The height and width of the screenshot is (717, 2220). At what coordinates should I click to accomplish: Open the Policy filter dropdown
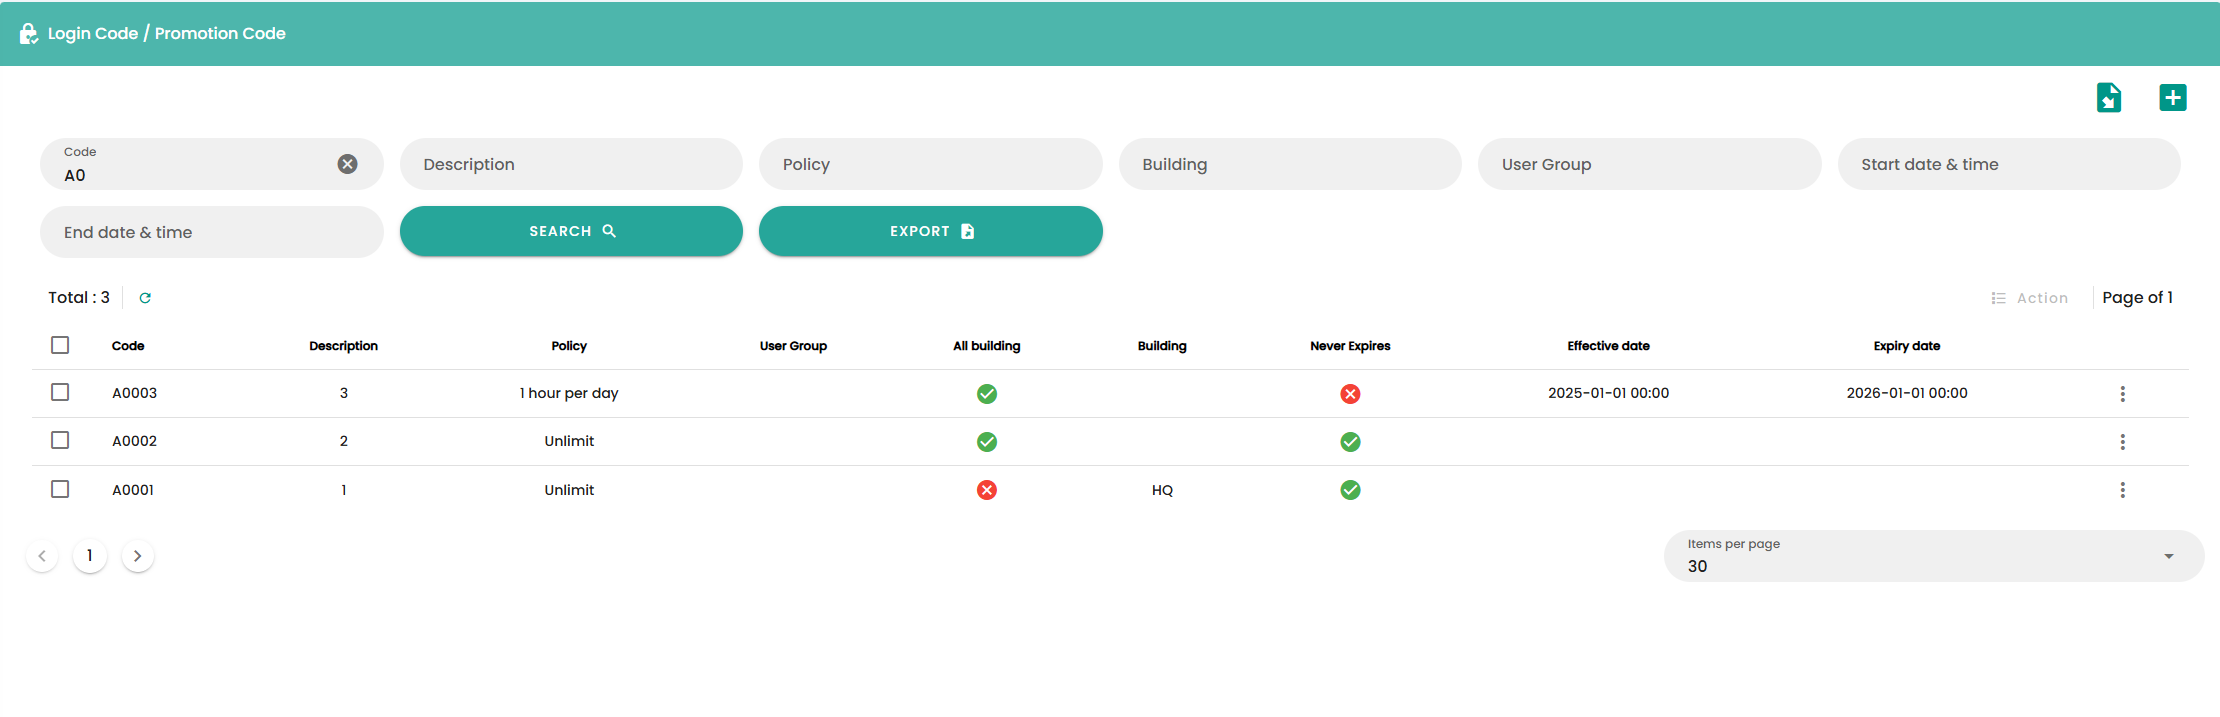click(930, 164)
